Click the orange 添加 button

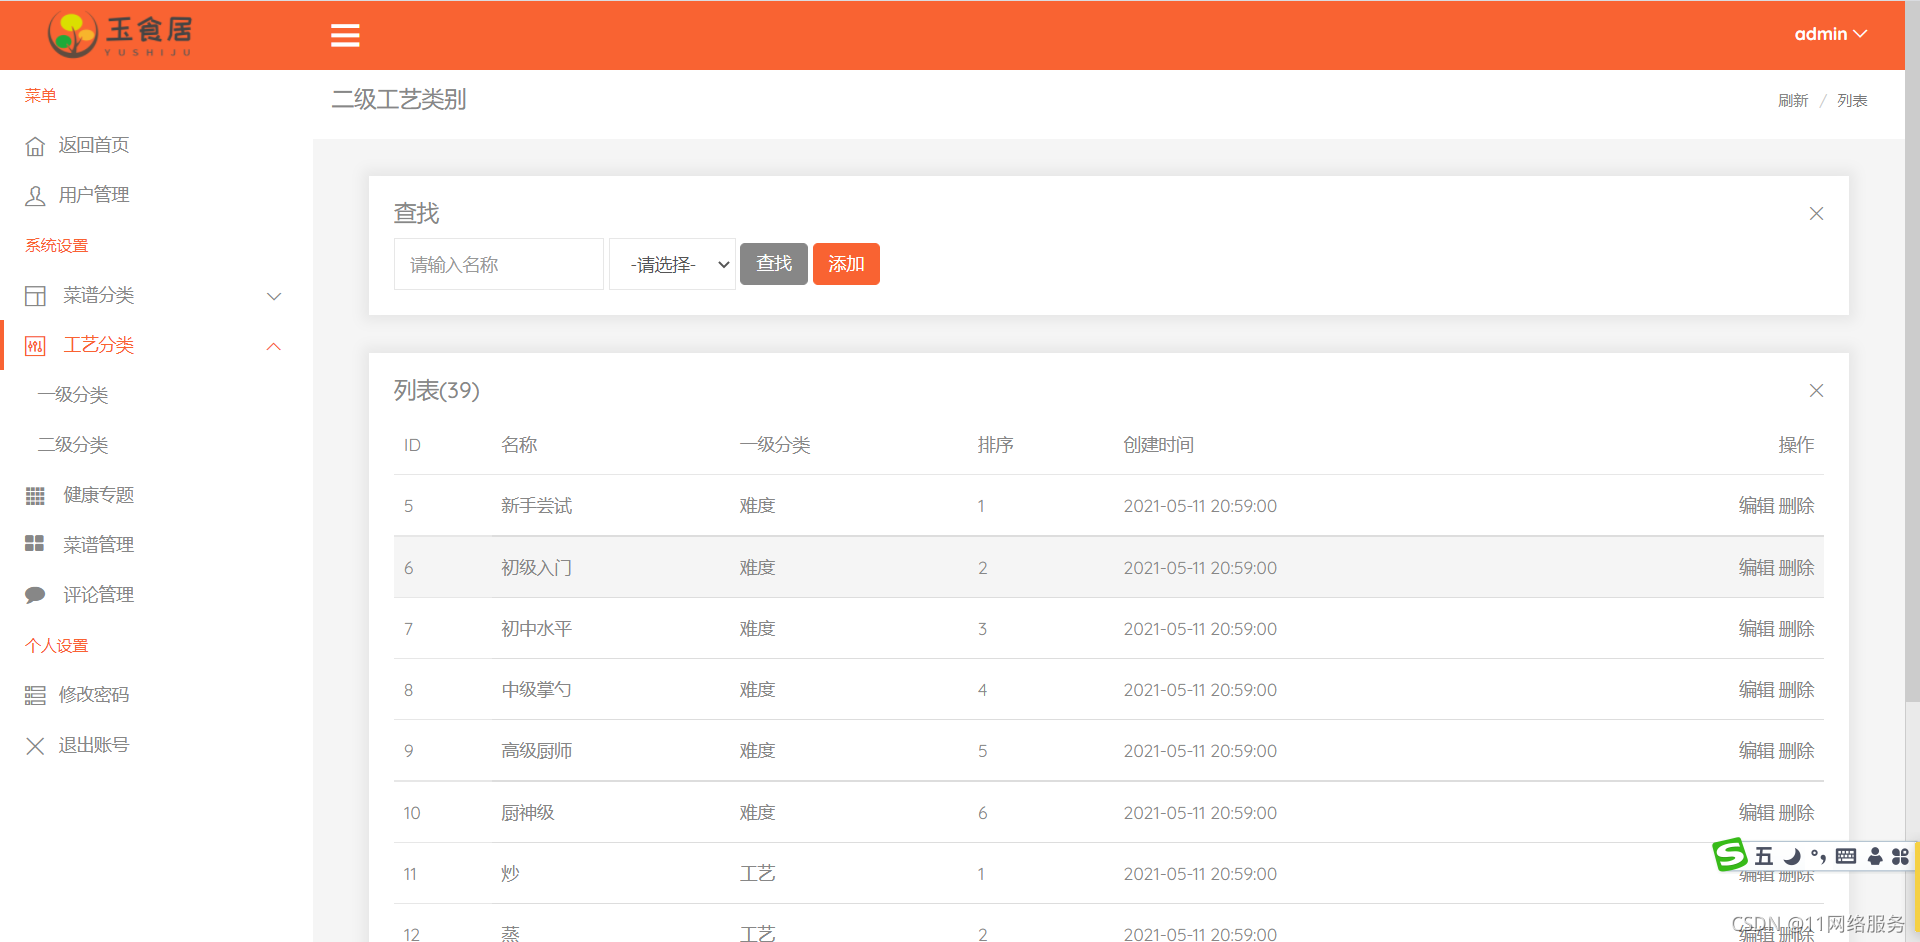(846, 264)
